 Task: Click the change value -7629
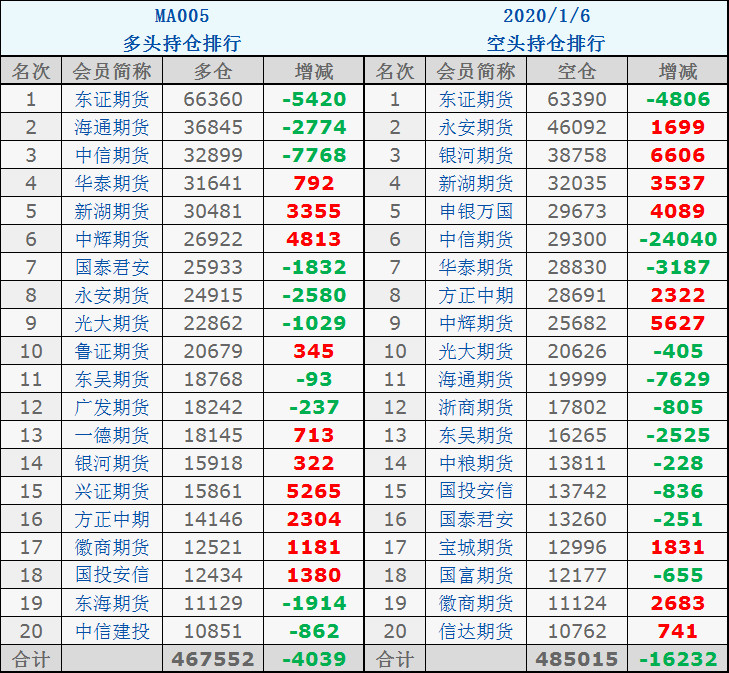click(678, 379)
